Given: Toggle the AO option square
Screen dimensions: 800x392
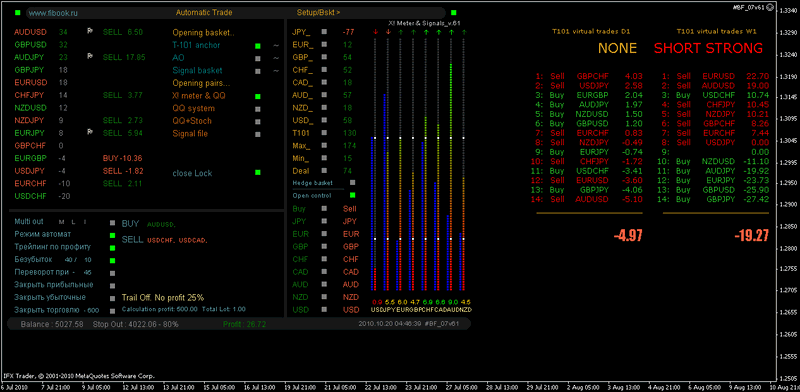Looking at the screenshot, I should pyautogui.click(x=258, y=58).
